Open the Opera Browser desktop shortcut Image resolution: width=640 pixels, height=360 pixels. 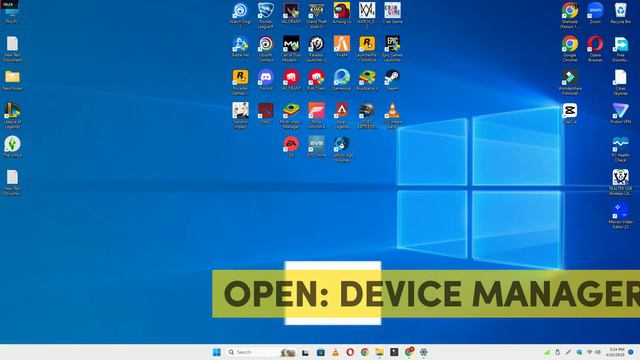click(595, 49)
